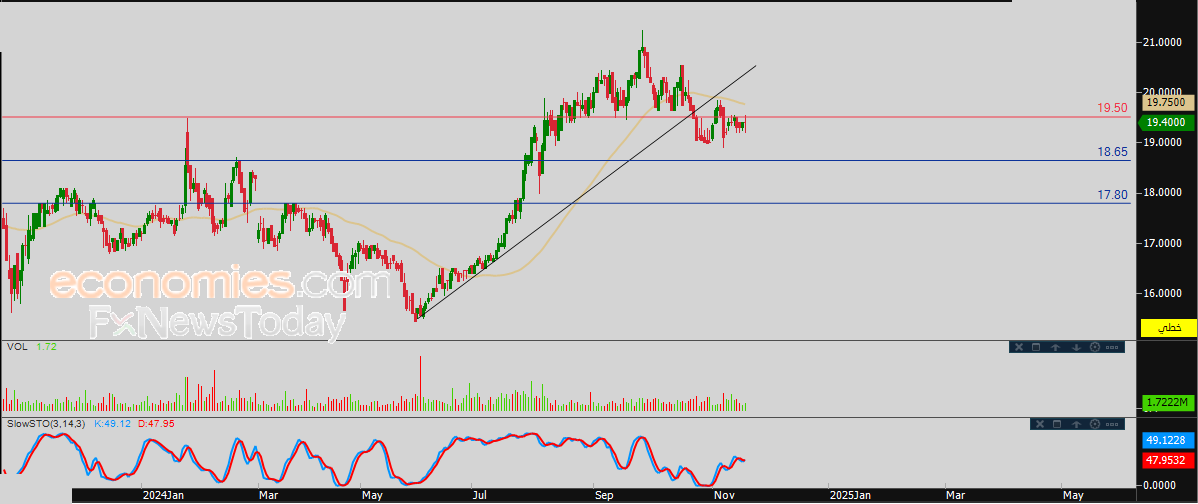
Task: Click the 2024Jan time axis label
Action: 164,496
